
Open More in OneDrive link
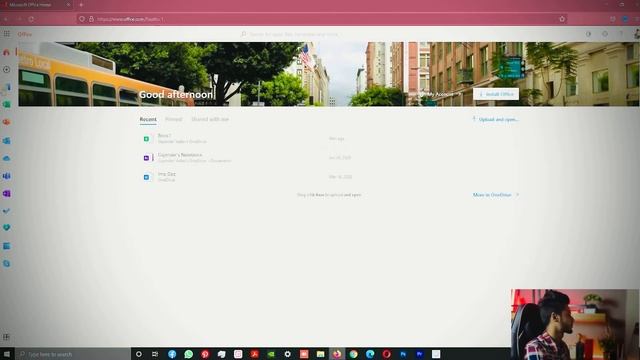pyautogui.click(x=496, y=195)
